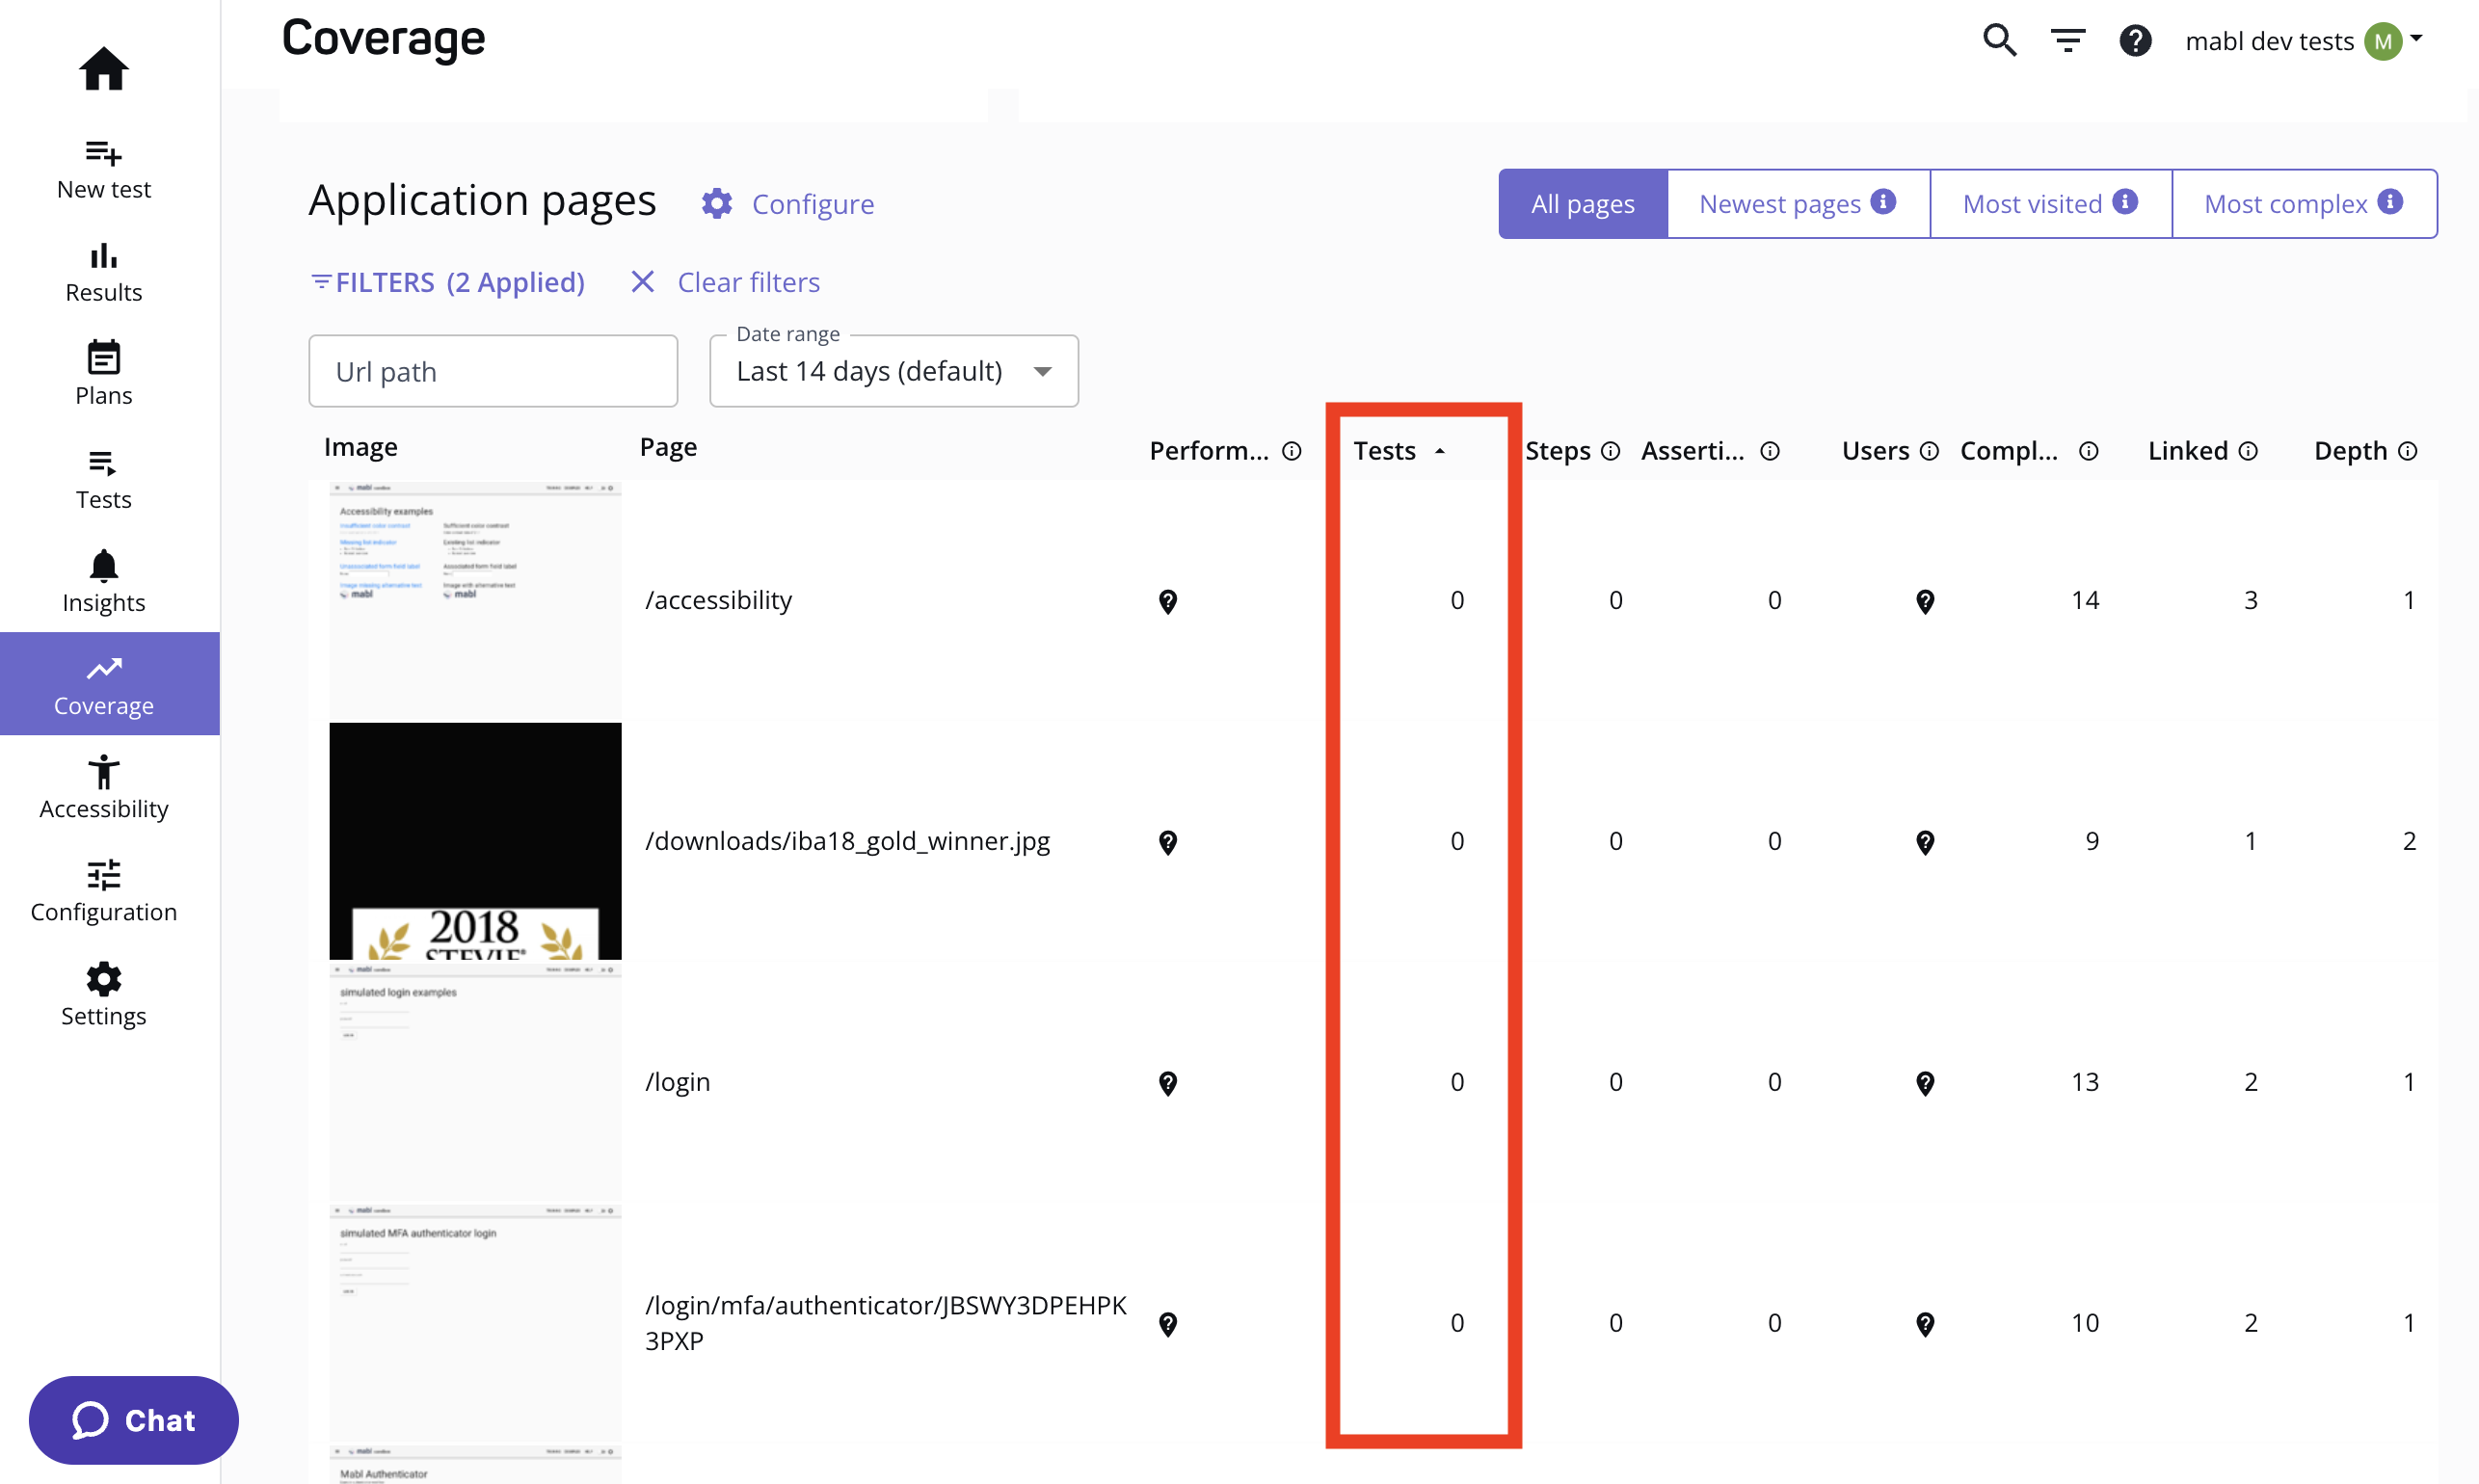Click the Users column header

pyautogui.click(x=1875, y=451)
